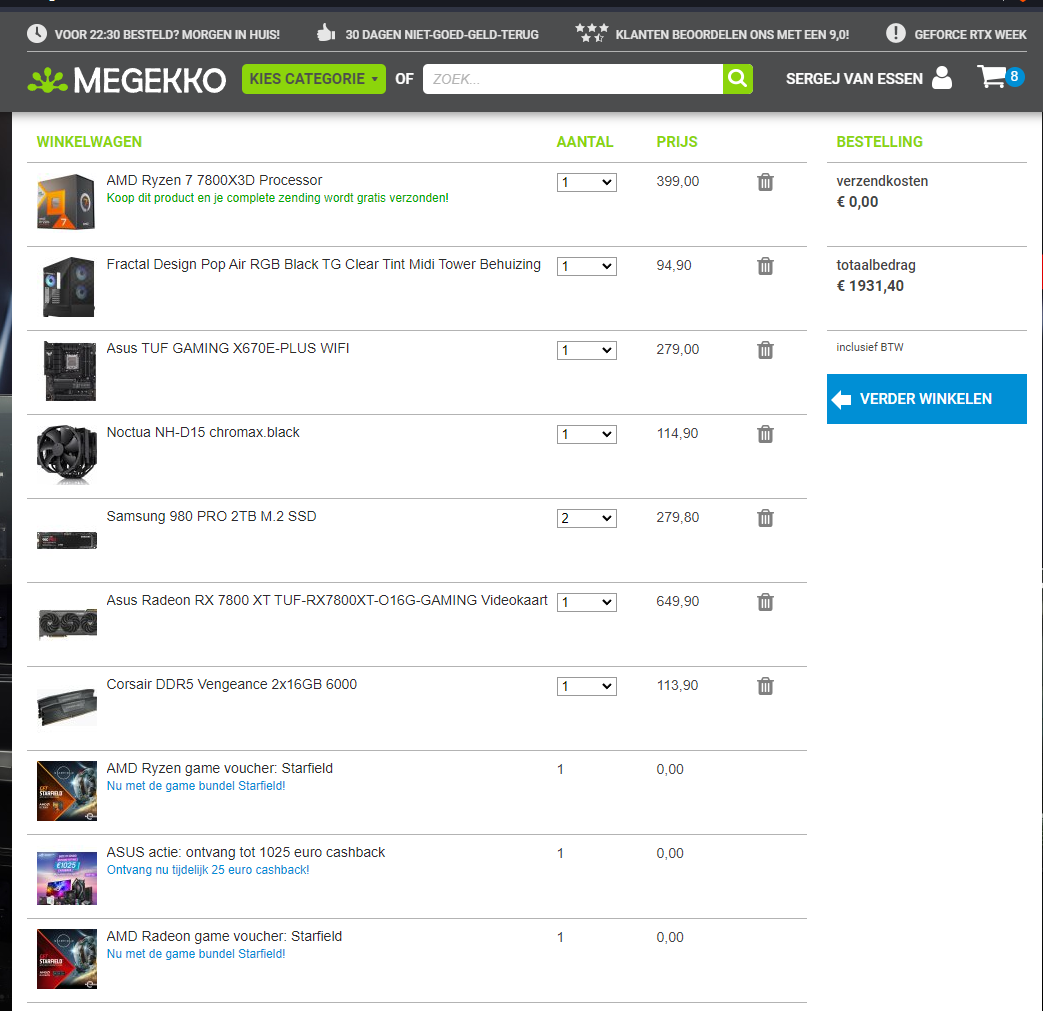
Task: Trash the Corsair DDR5 Vengeance memory item
Action: point(765,686)
